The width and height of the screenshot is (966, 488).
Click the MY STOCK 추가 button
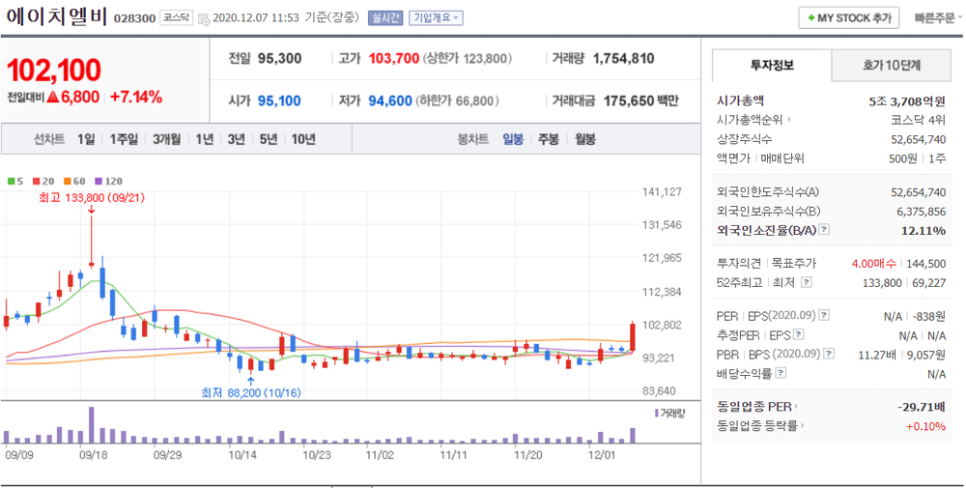(849, 18)
